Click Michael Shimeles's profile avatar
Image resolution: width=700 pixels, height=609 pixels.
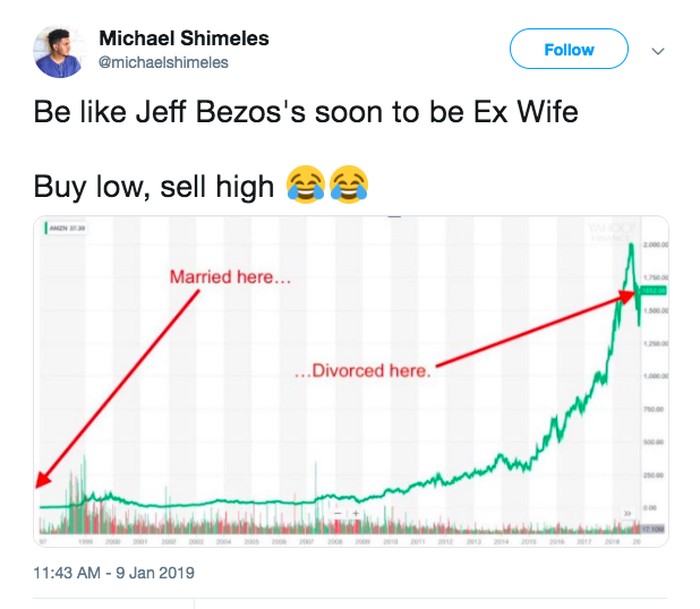tap(58, 52)
